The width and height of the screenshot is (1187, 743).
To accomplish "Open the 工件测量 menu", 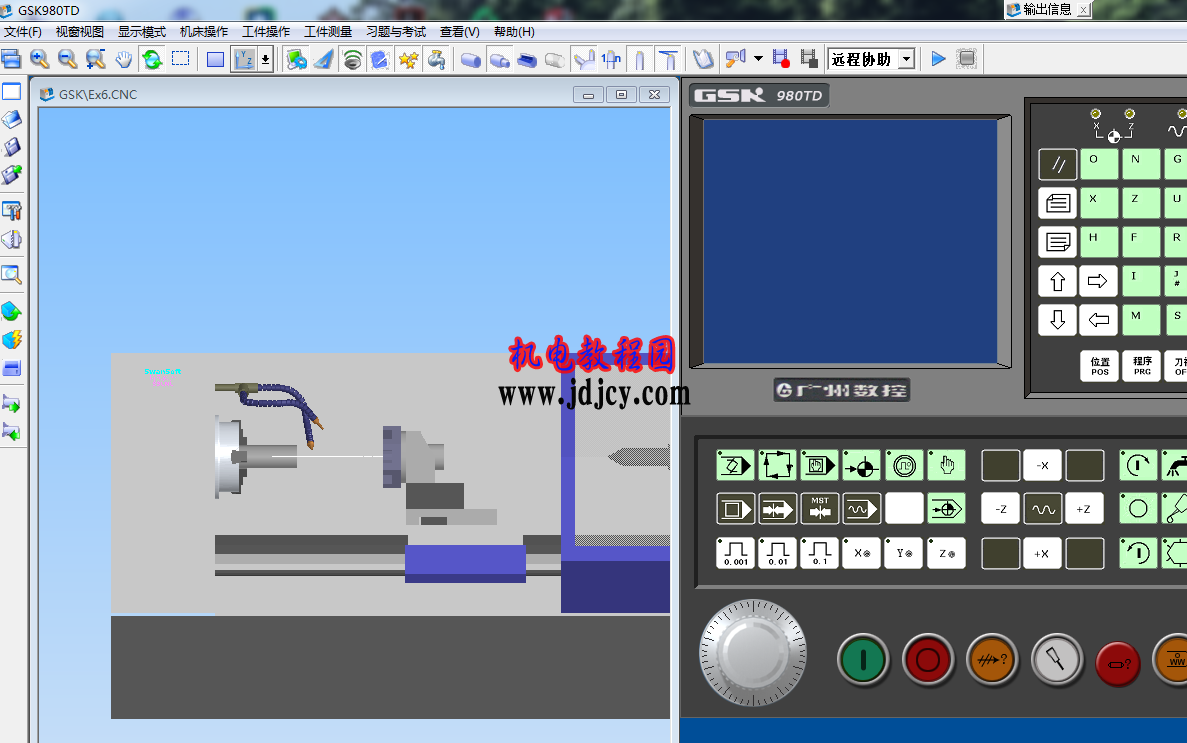I will pyautogui.click(x=328, y=32).
